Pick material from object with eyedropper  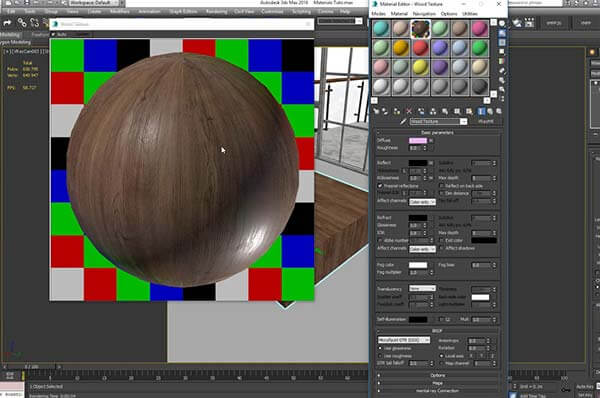point(403,122)
